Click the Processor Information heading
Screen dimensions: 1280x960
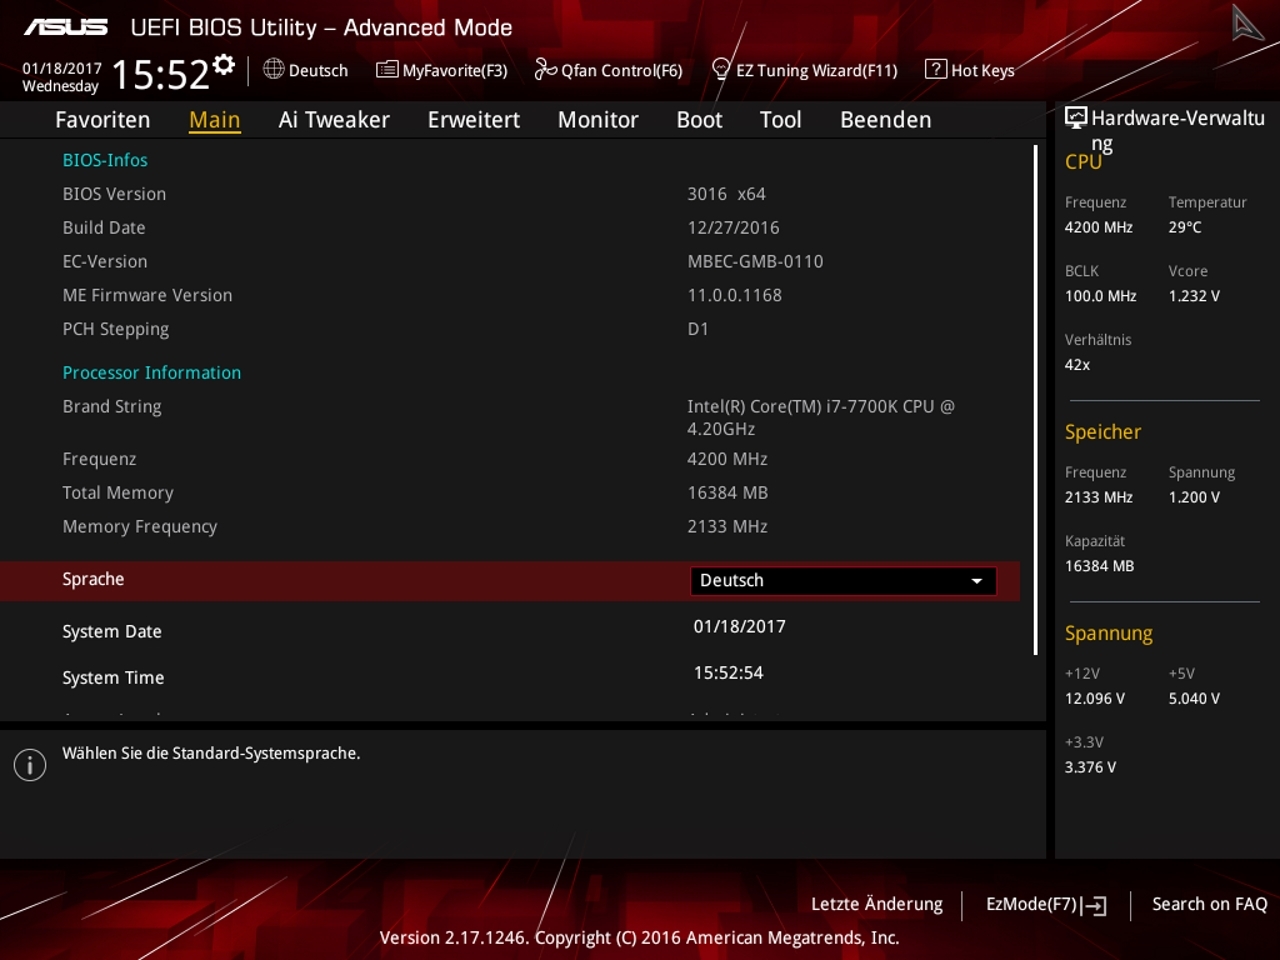pyautogui.click(x=152, y=373)
